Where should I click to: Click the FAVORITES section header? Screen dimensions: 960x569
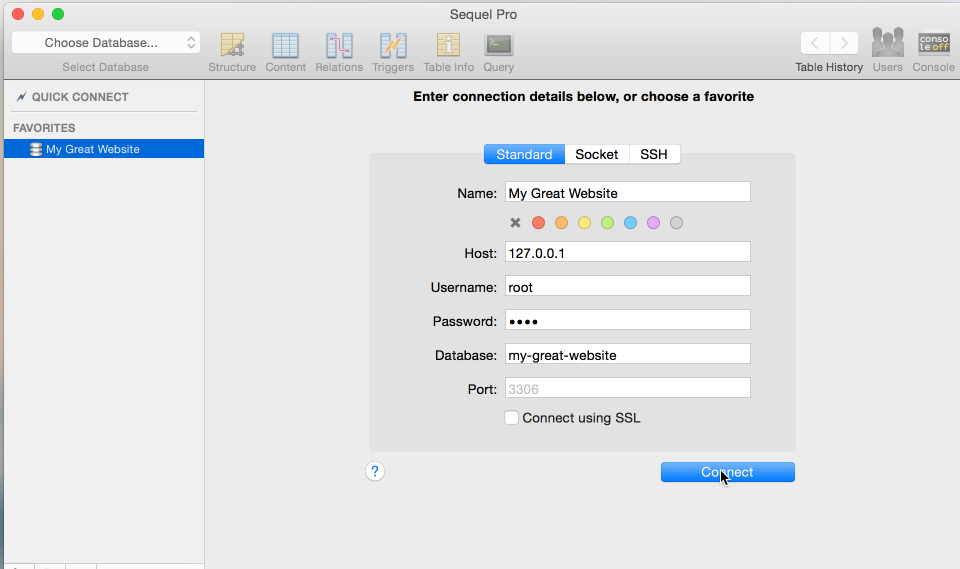(x=44, y=128)
